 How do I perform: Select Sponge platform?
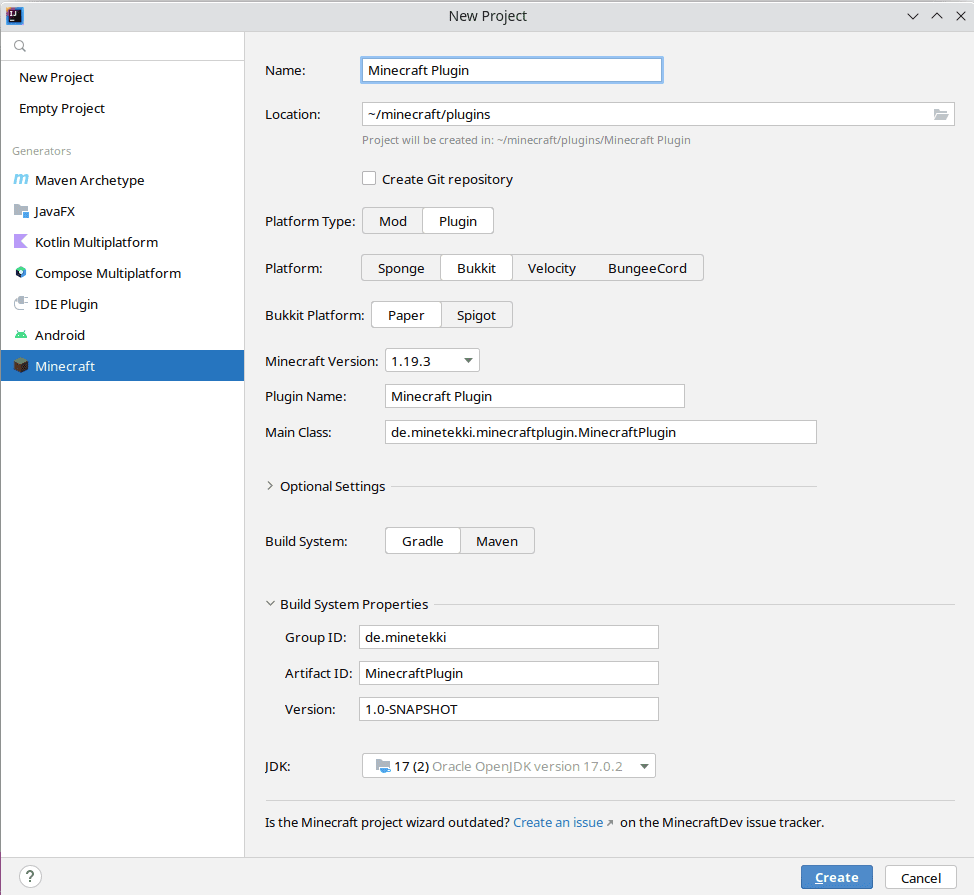tap(401, 268)
